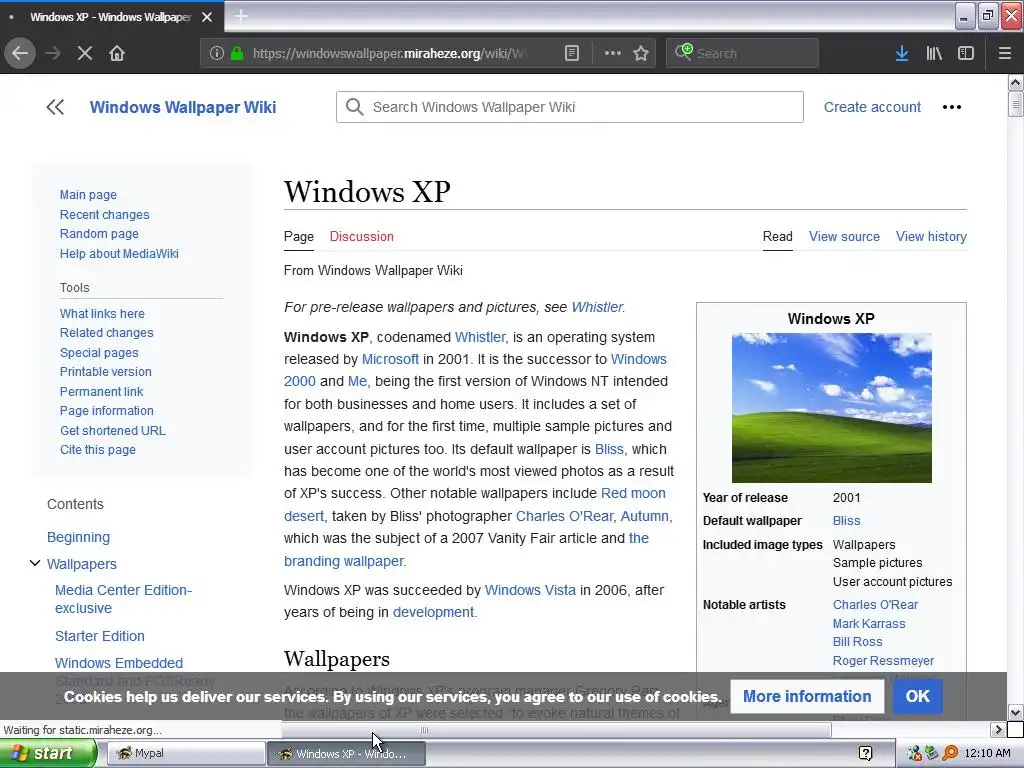Image resolution: width=1024 pixels, height=768 pixels.
Task: Click What links here tool link
Action: (103, 313)
